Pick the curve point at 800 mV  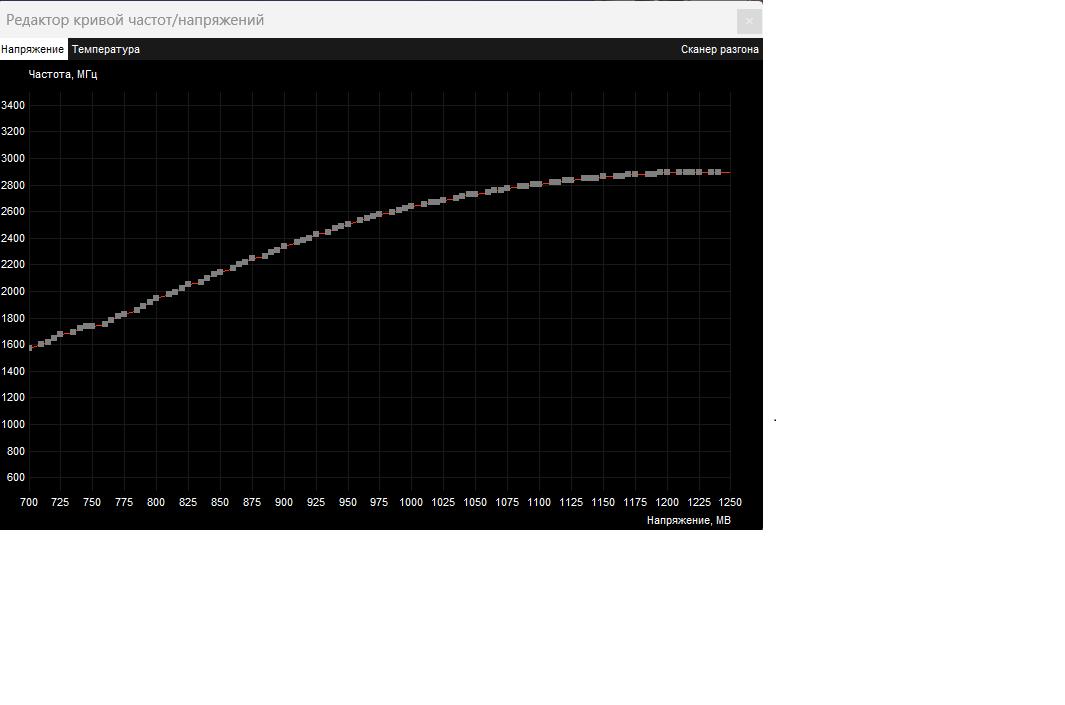(157, 298)
